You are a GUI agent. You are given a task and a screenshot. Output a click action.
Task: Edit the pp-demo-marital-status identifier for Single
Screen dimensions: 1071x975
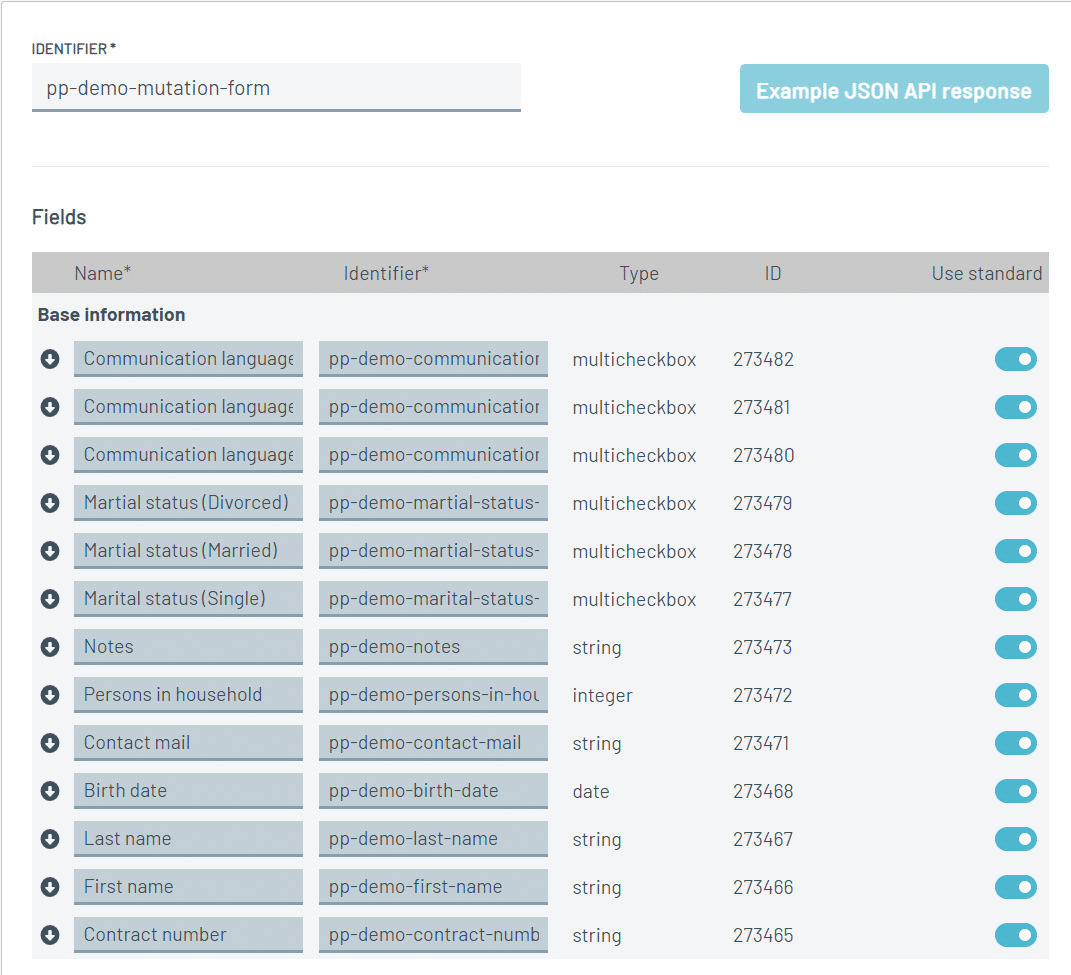(433, 599)
